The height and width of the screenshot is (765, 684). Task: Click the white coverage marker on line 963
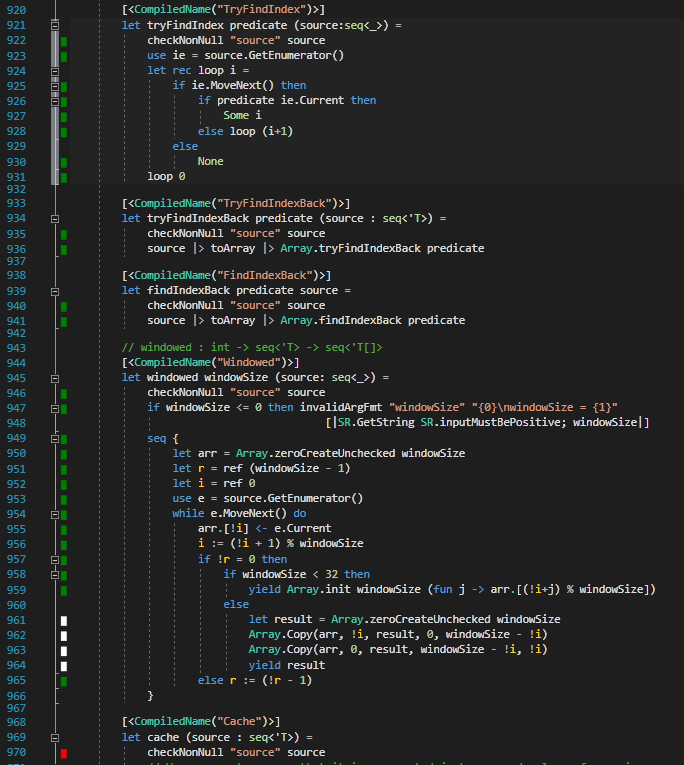point(64,651)
